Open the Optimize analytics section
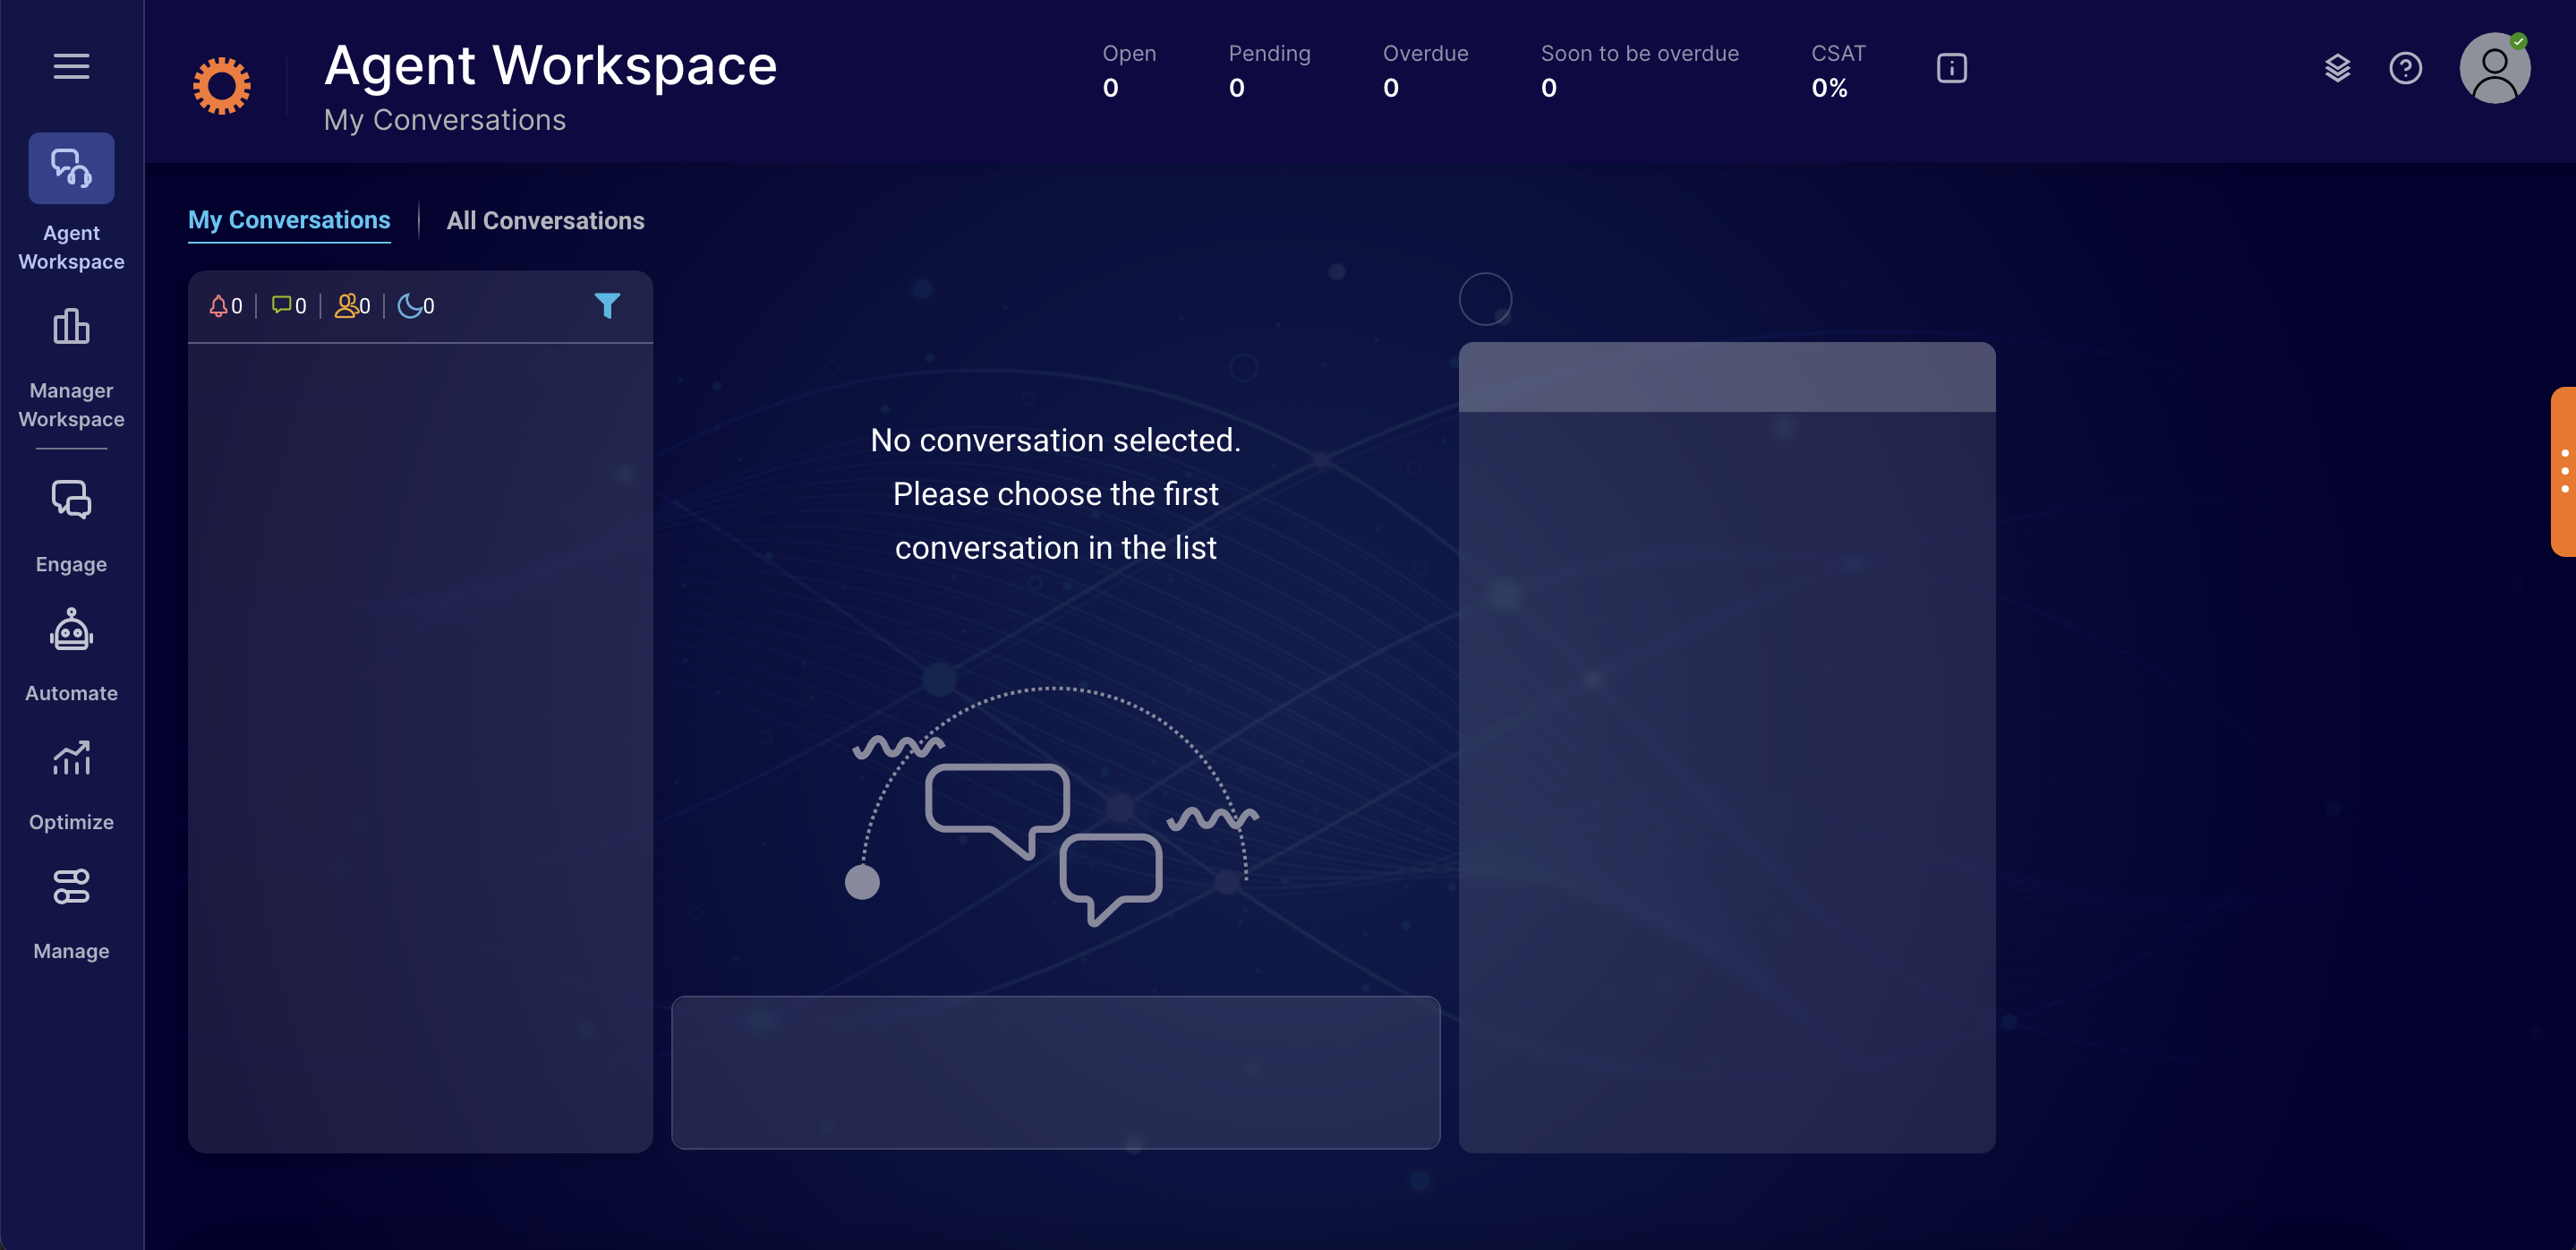Screen dimensions: 2576x1250 pyautogui.click(x=71, y=785)
